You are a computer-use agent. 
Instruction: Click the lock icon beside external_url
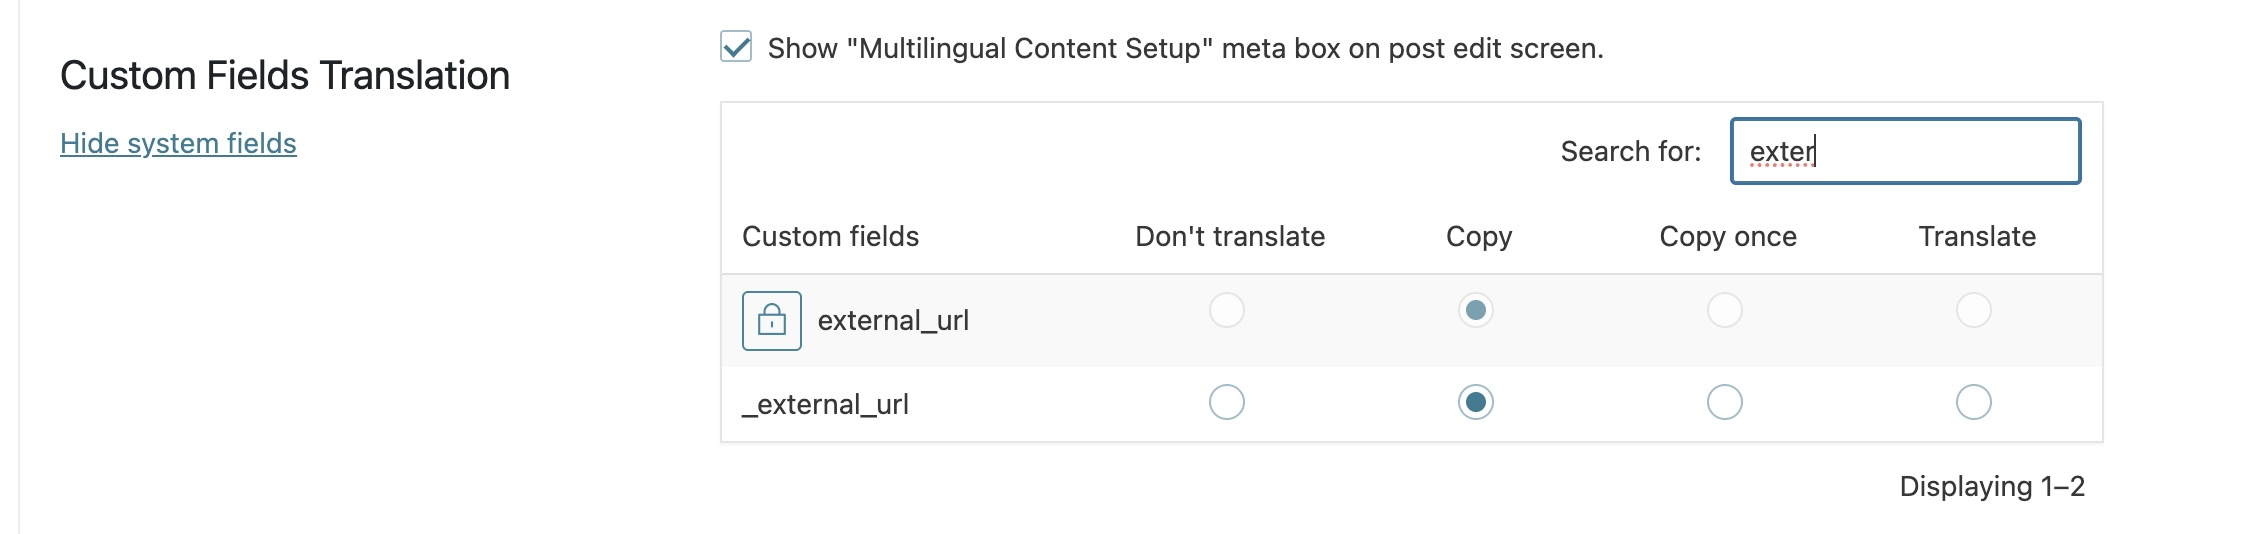771,321
